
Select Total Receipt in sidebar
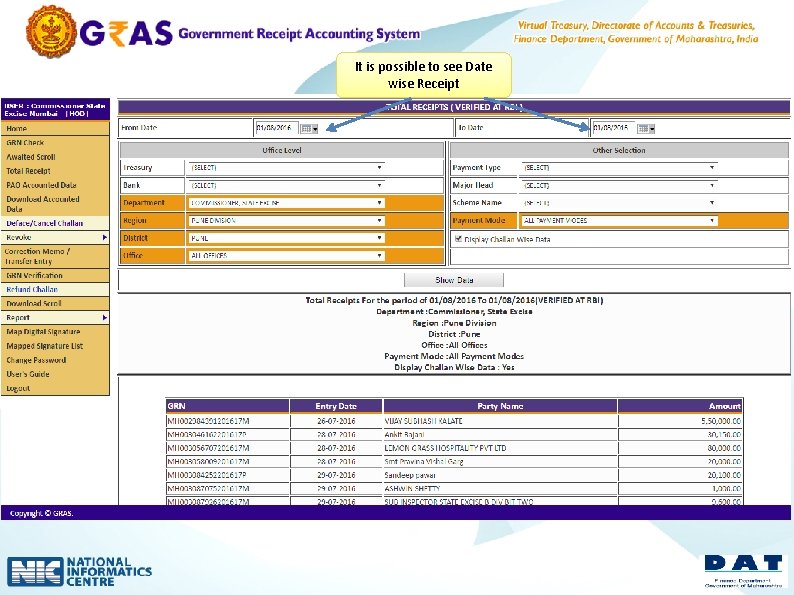click(x=55, y=171)
